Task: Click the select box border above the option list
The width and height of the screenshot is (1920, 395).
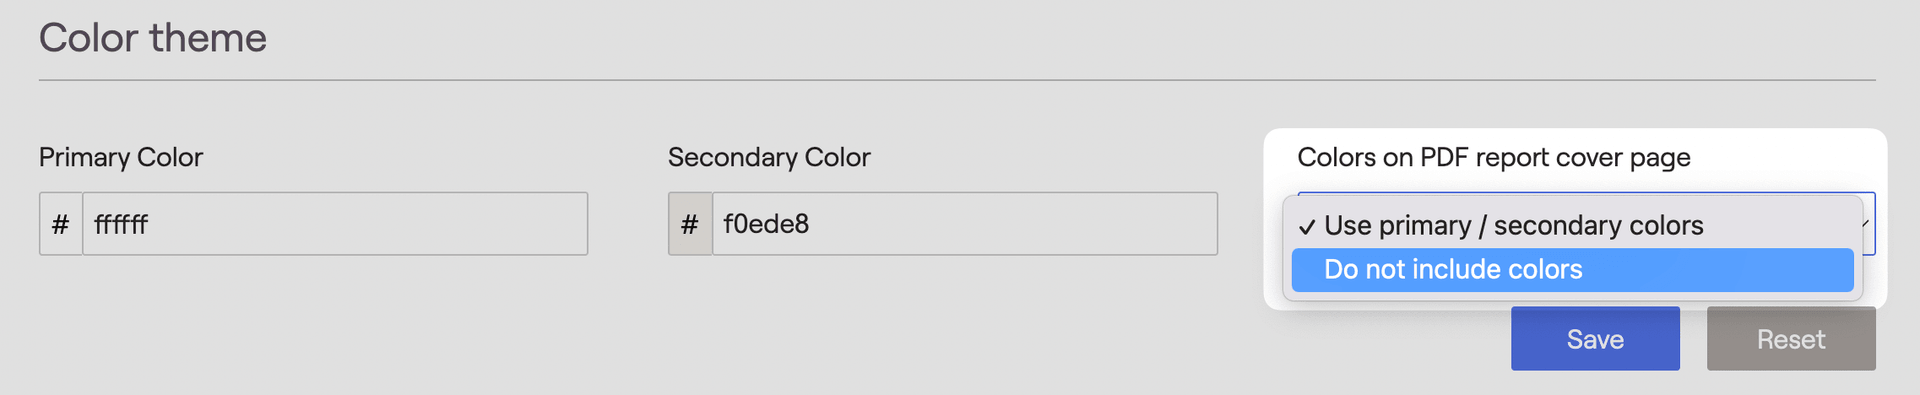Action: [x=1586, y=193]
